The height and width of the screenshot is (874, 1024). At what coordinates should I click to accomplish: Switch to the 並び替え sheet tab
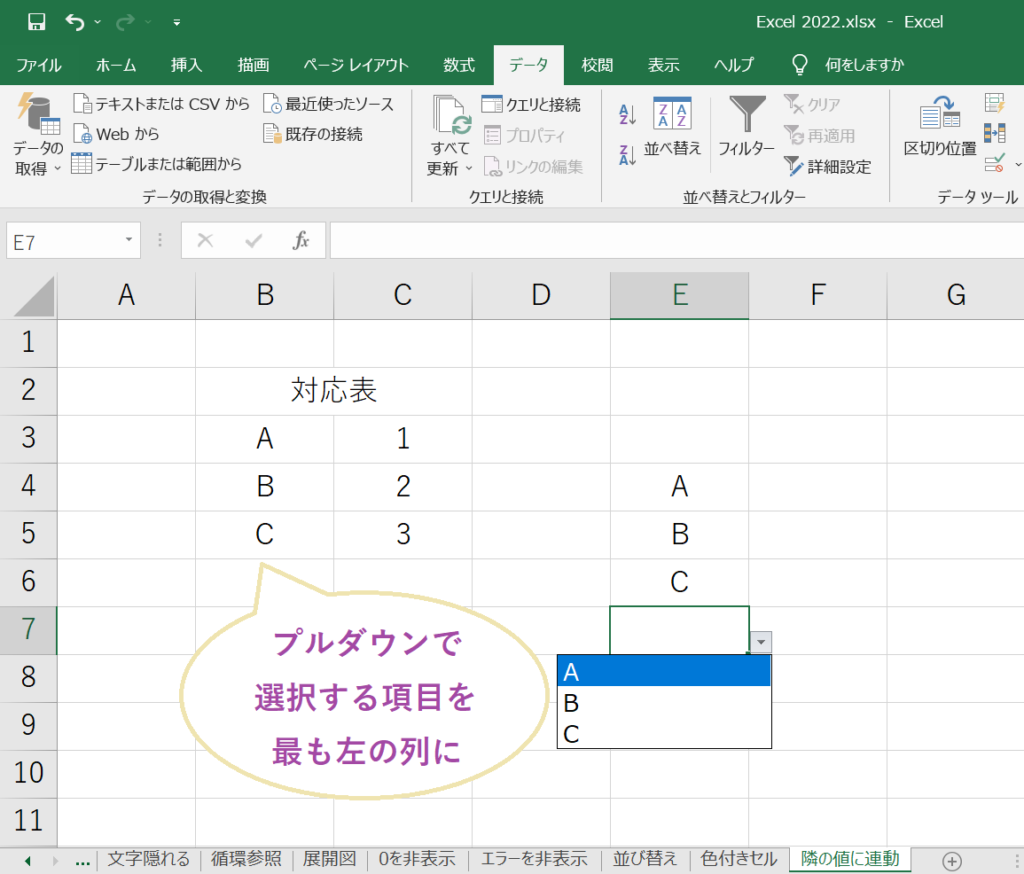click(x=645, y=859)
